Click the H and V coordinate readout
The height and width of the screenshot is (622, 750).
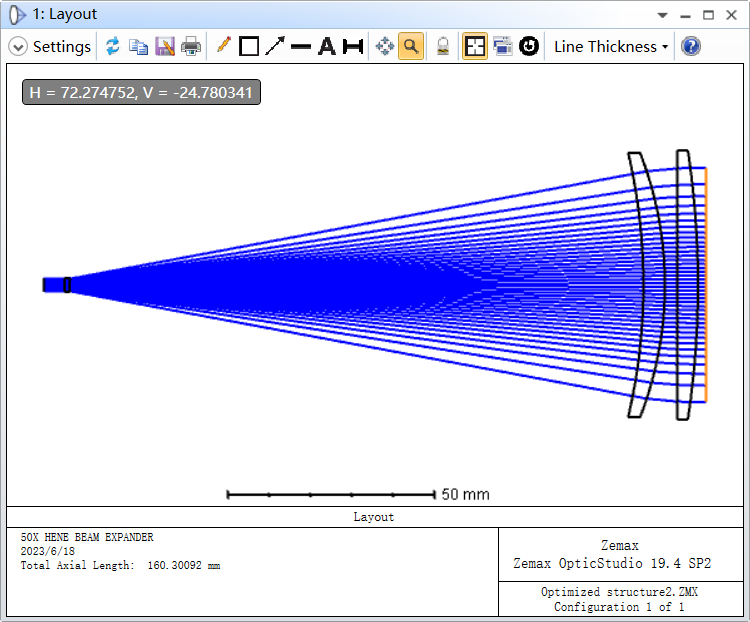tap(142, 92)
